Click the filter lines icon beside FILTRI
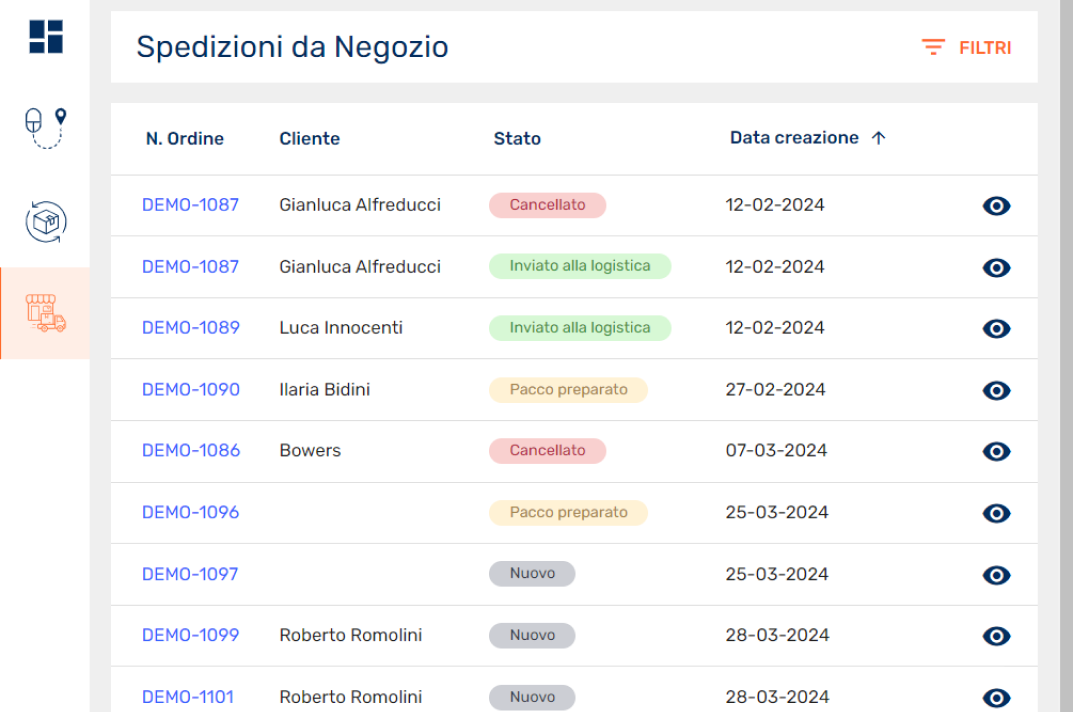This screenshot has height=712, width=1073. click(933, 48)
